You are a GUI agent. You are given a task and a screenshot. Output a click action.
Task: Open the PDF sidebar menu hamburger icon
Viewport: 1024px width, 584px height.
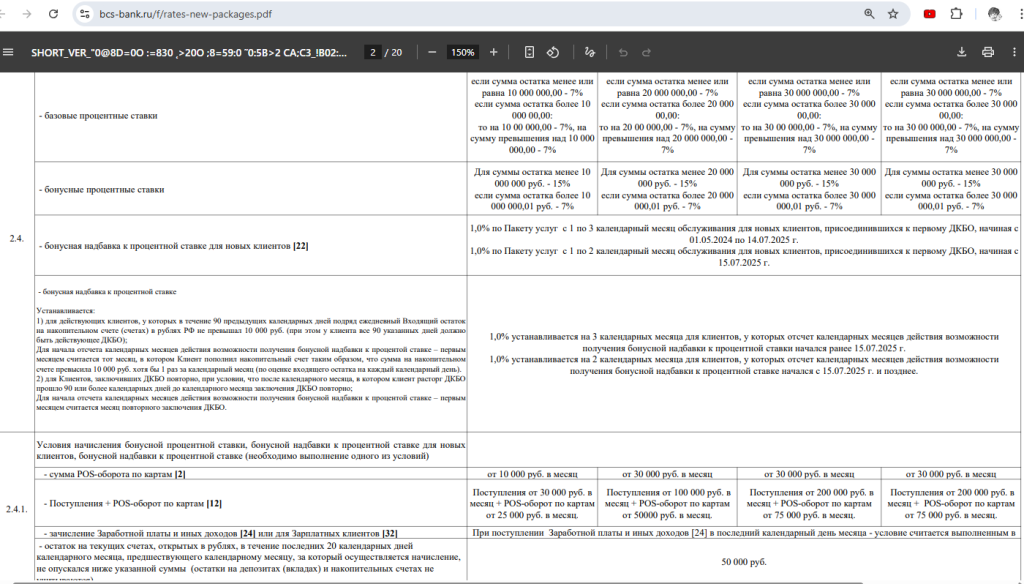(x=8, y=52)
